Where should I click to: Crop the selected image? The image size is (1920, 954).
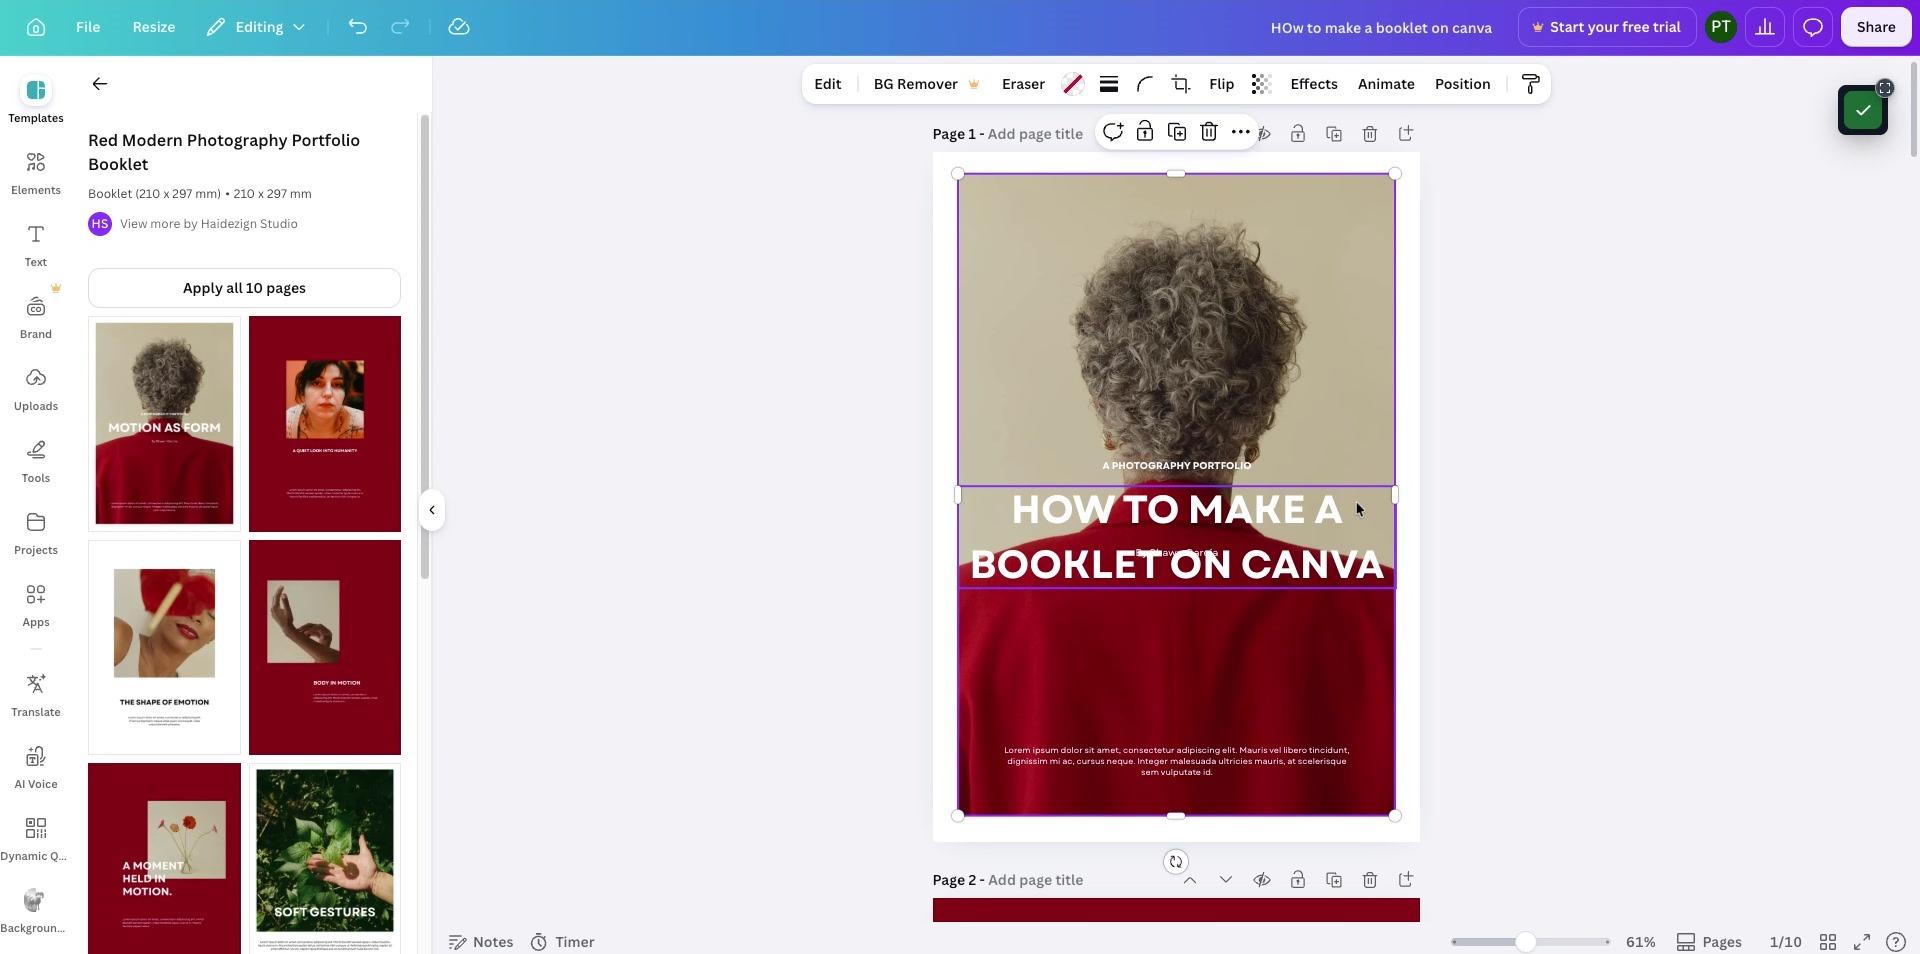click(x=1181, y=84)
